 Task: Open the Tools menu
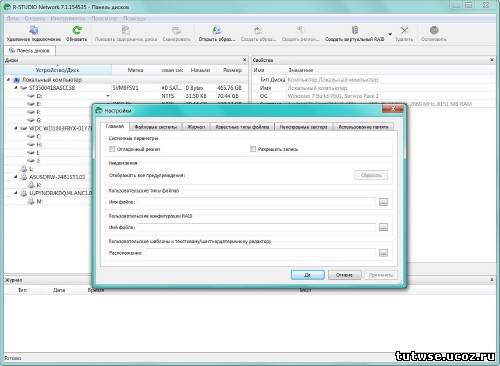[68, 18]
